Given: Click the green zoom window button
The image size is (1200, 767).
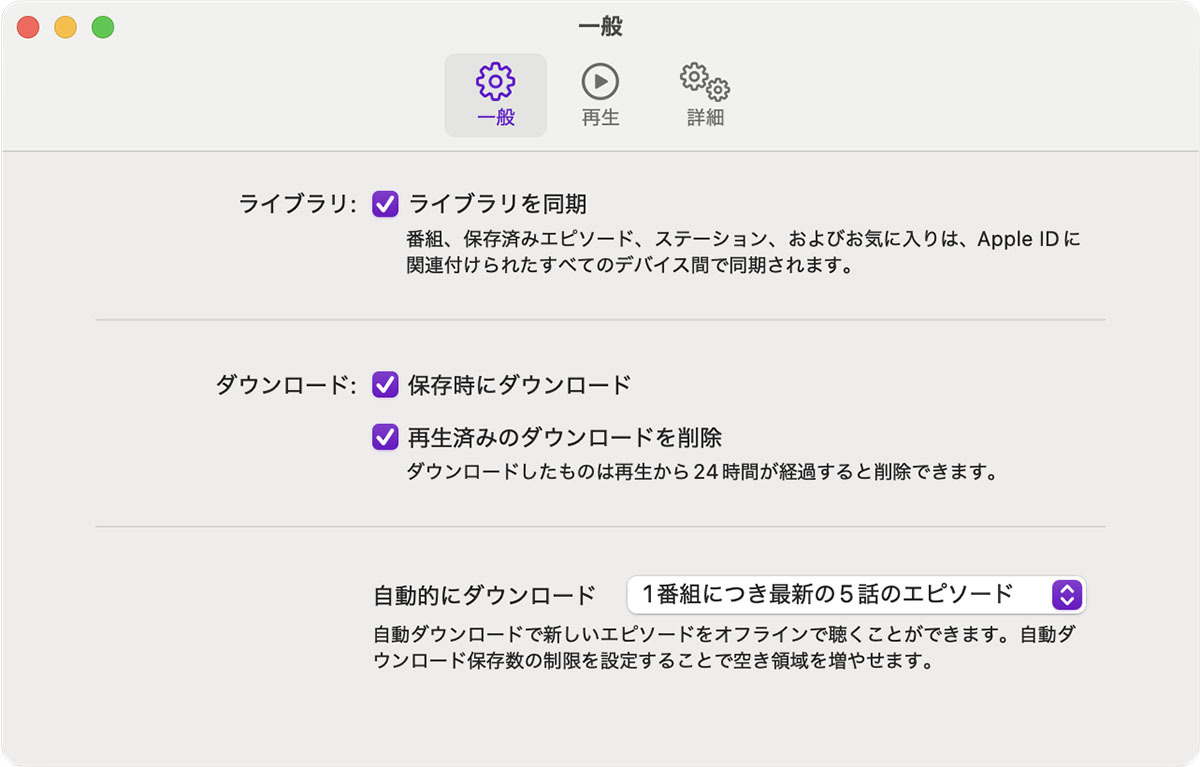Looking at the screenshot, I should click(102, 28).
